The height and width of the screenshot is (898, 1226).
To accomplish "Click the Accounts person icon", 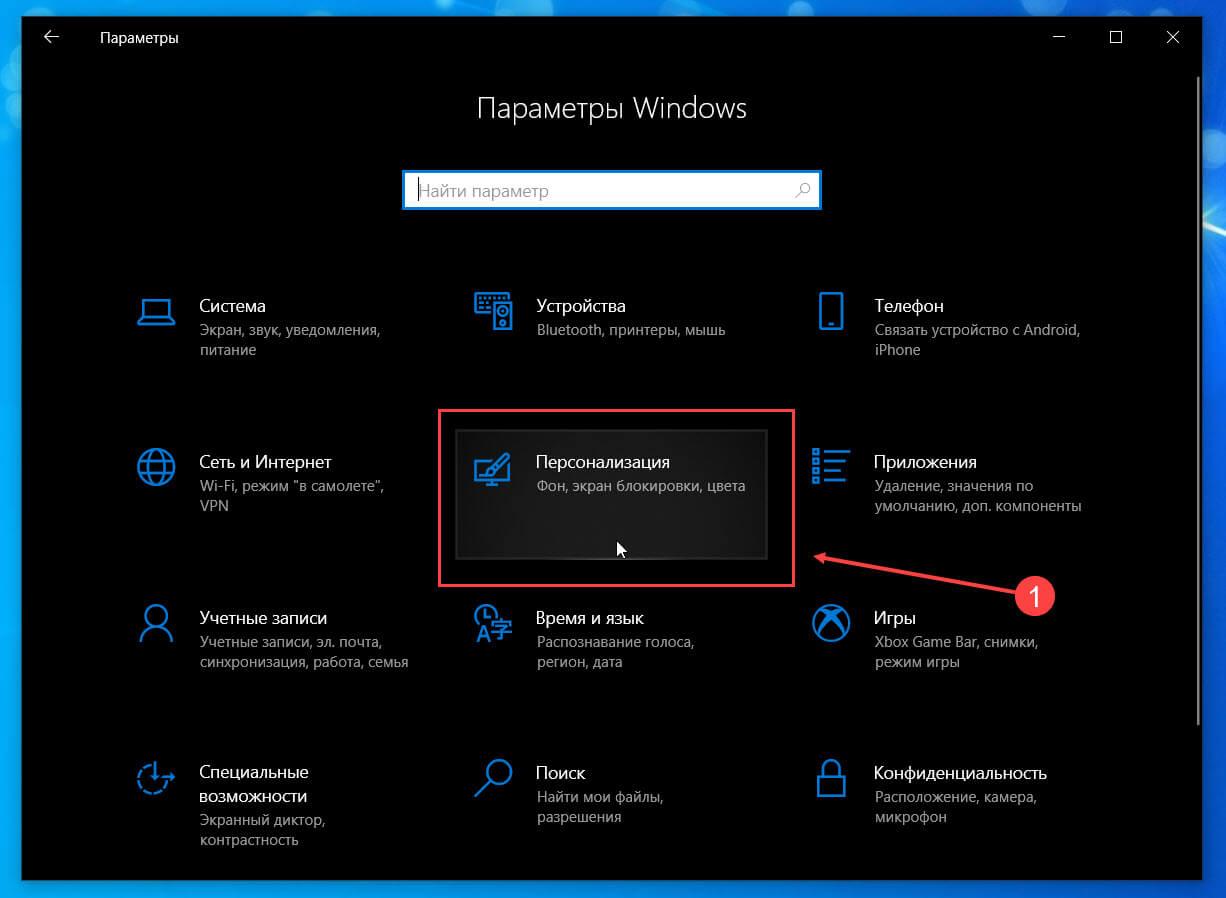I will [156, 623].
